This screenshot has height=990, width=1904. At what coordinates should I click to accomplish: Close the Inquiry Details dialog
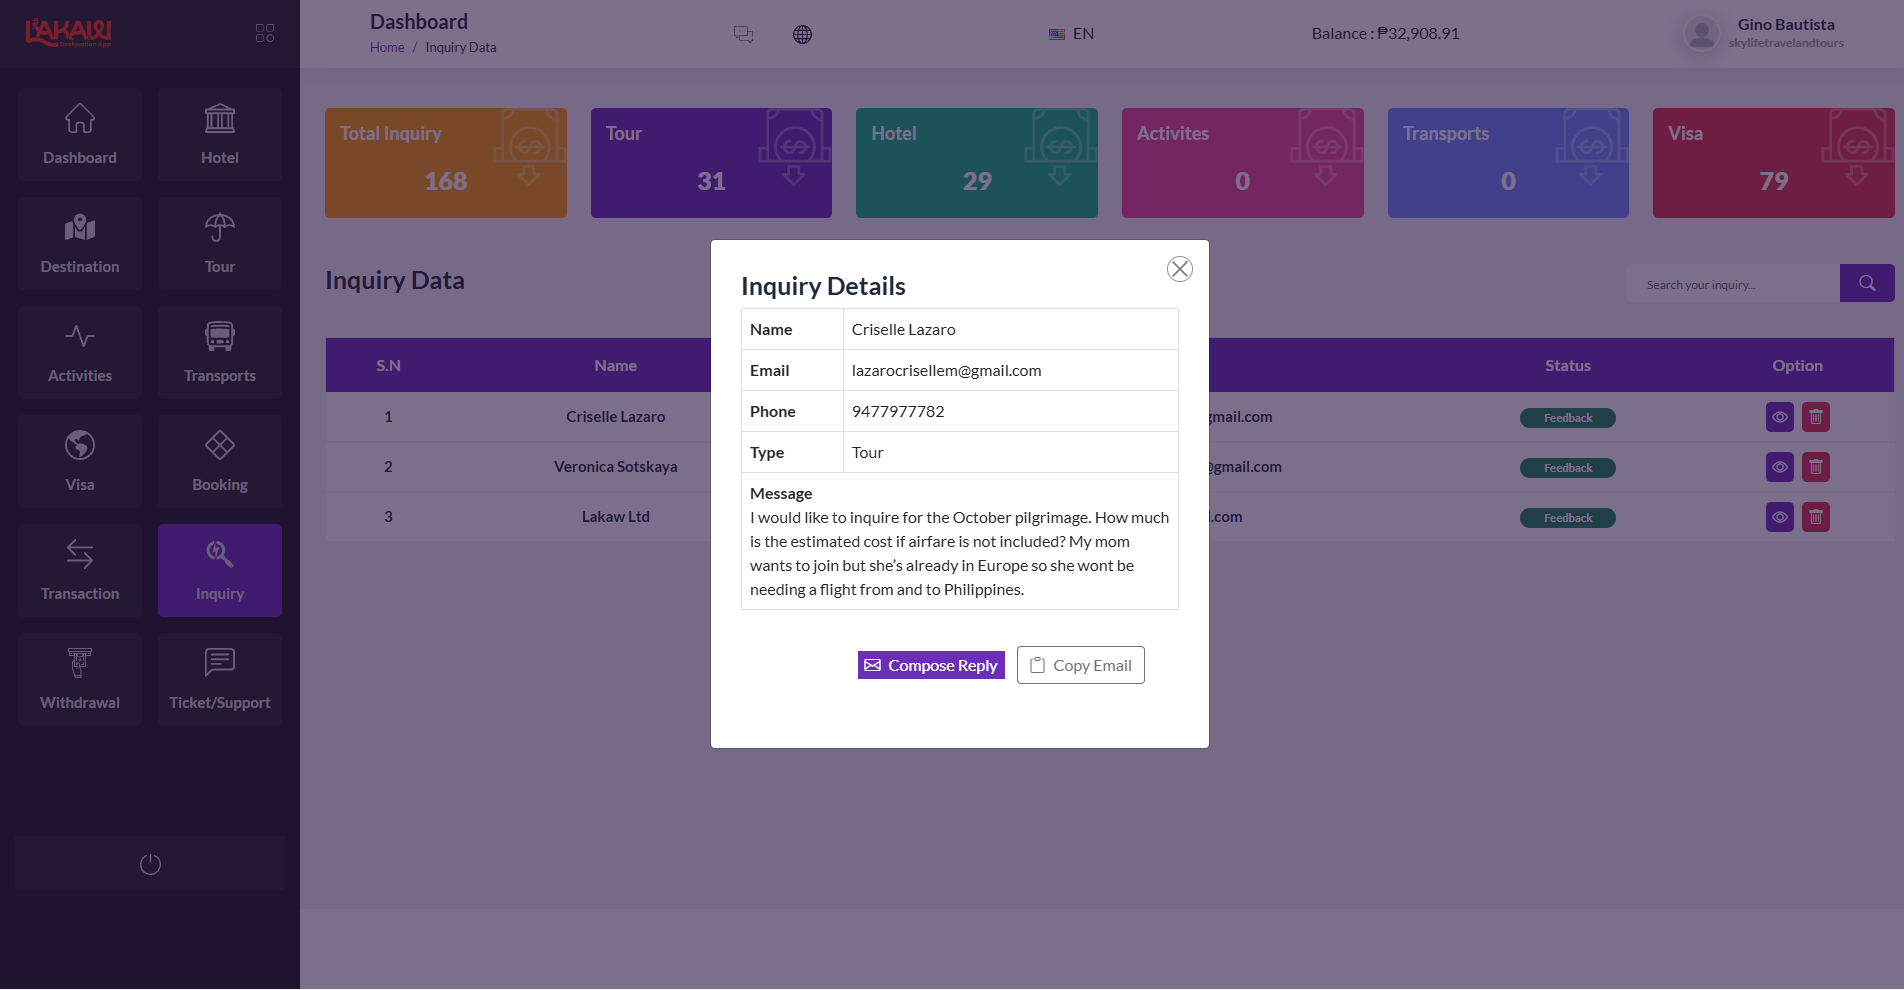pyautogui.click(x=1180, y=269)
